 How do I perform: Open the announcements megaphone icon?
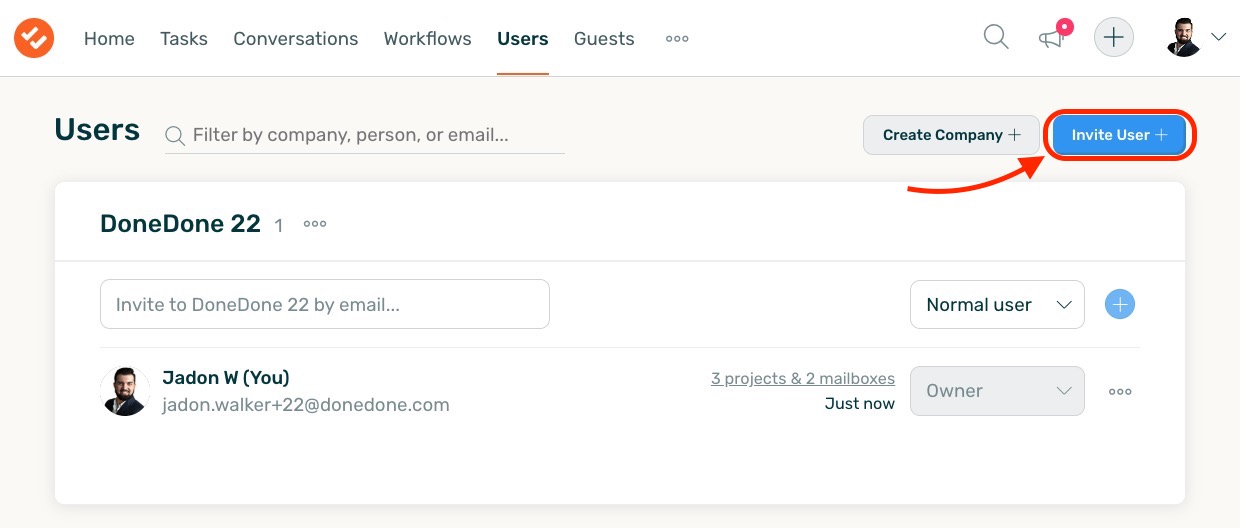1052,37
